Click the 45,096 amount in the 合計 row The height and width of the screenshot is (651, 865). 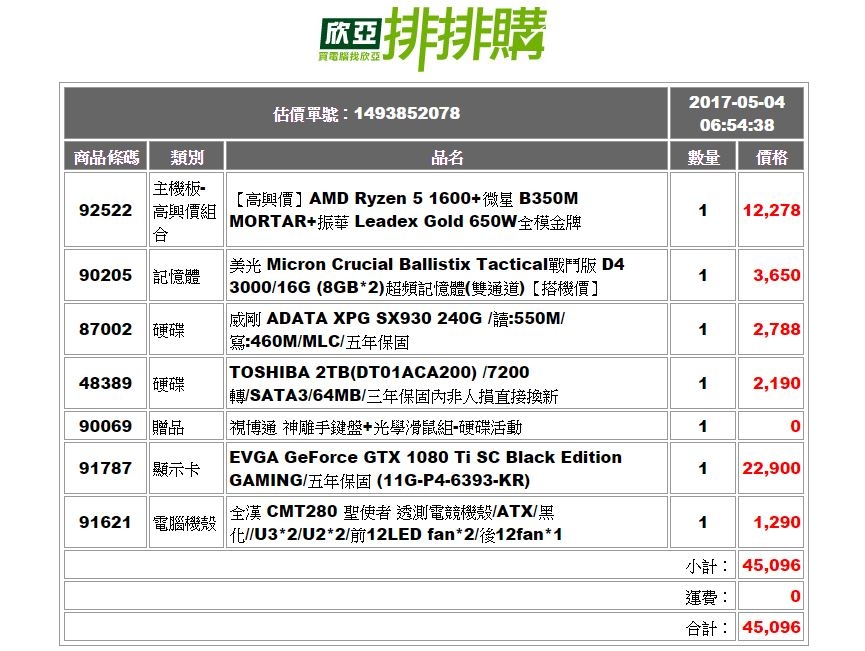click(771, 627)
